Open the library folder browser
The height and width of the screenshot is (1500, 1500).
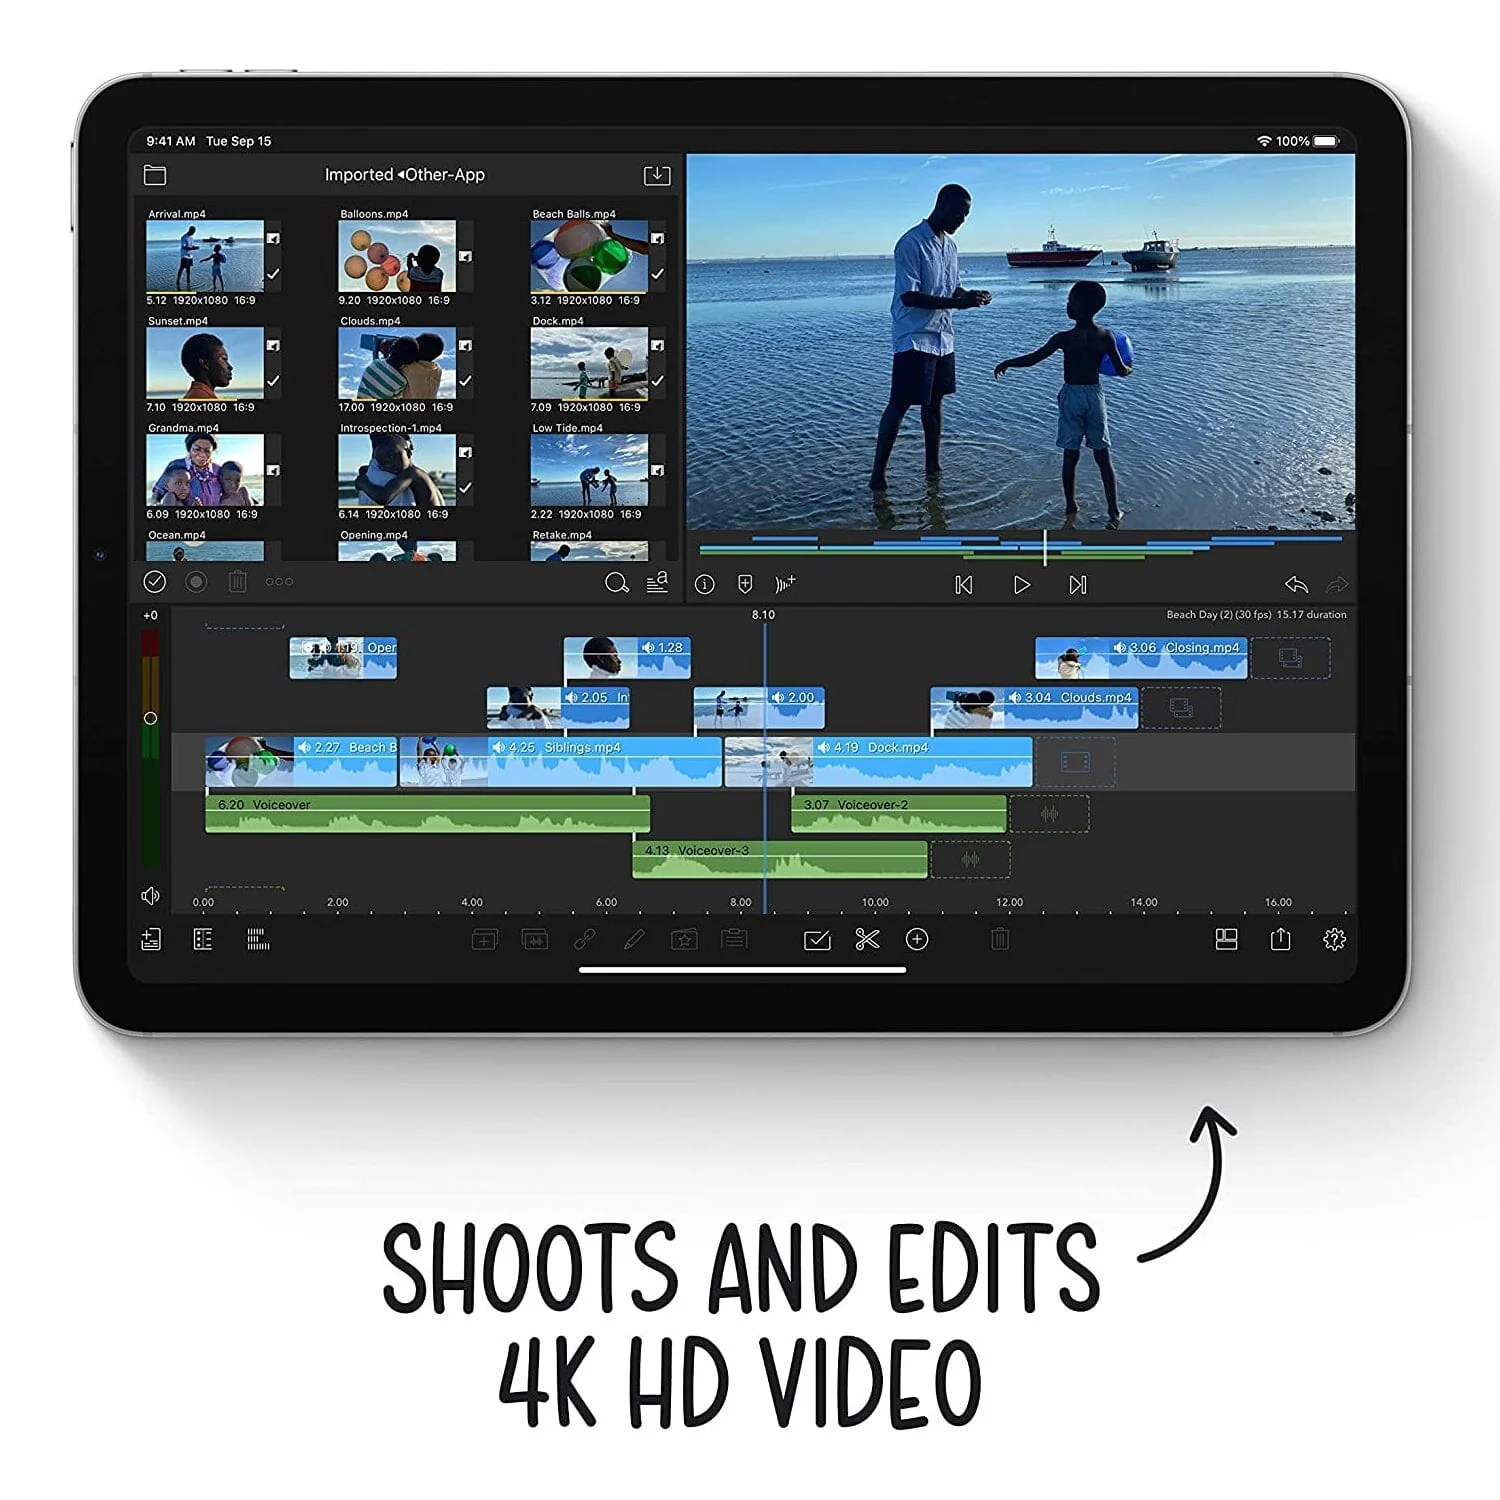click(x=155, y=176)
